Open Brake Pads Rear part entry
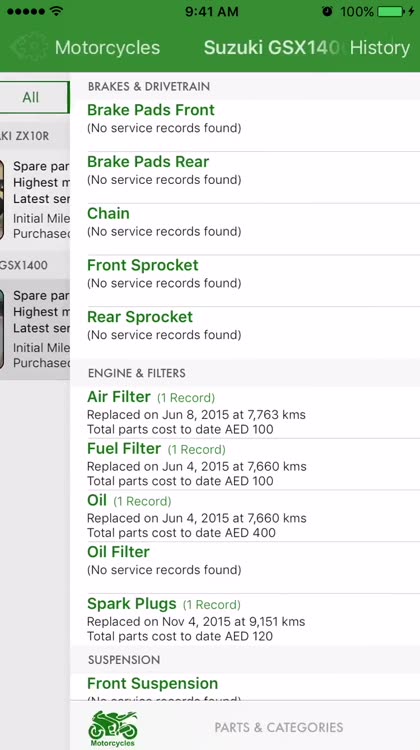This screenshot has height=750, width=420. pyautogui.click(x=245, y=177)
